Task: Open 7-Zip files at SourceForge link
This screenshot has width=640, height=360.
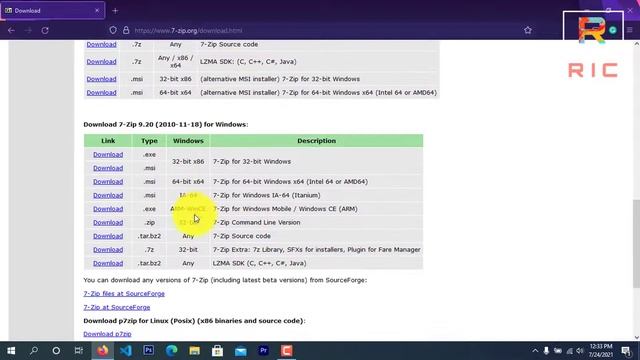Action: pos(124,293)
